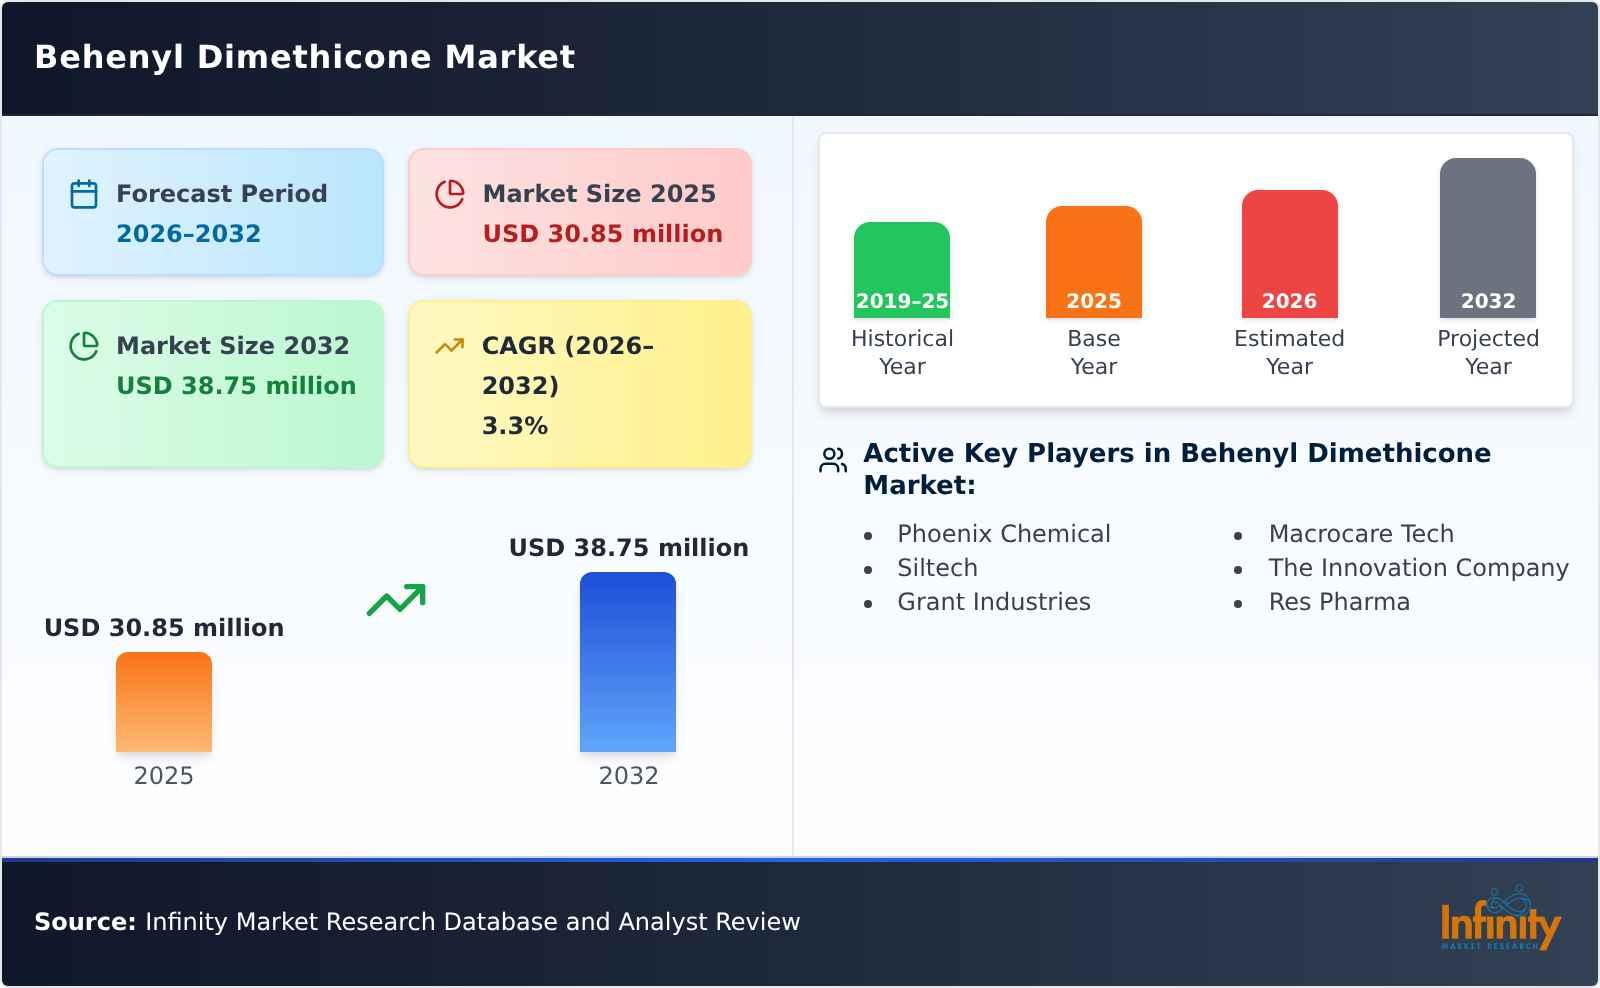This screenshot has width=1600, height=988.
Task: Select the red 2026 Estimated Year bar
Action: [x=1289, y=250]
